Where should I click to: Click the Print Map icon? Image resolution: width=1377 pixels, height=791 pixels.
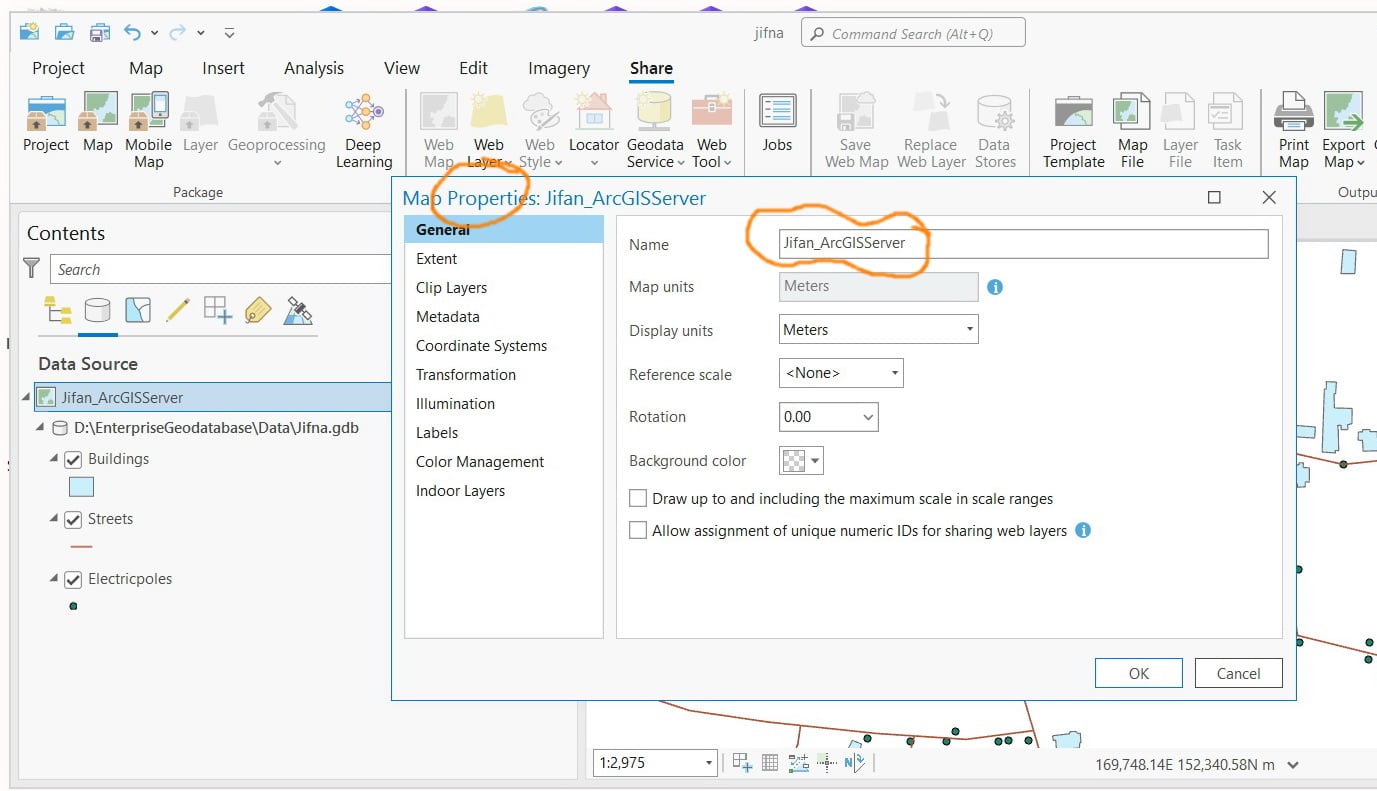click(x=1293, y=112)
